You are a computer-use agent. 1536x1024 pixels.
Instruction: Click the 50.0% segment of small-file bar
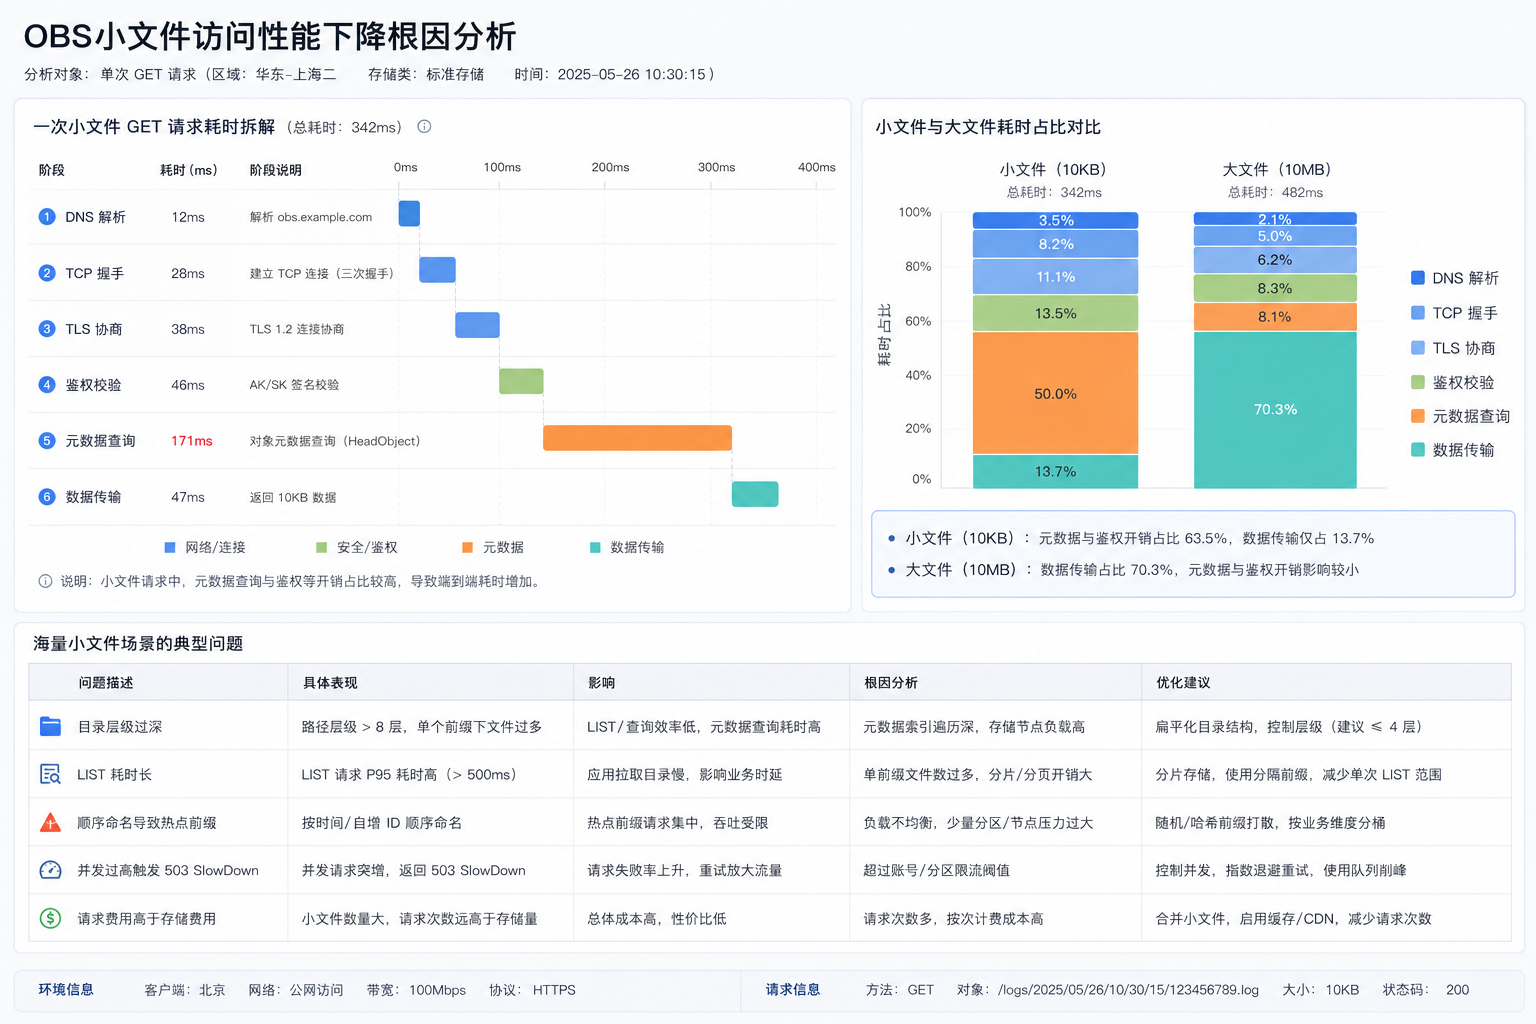(1055, 393)
